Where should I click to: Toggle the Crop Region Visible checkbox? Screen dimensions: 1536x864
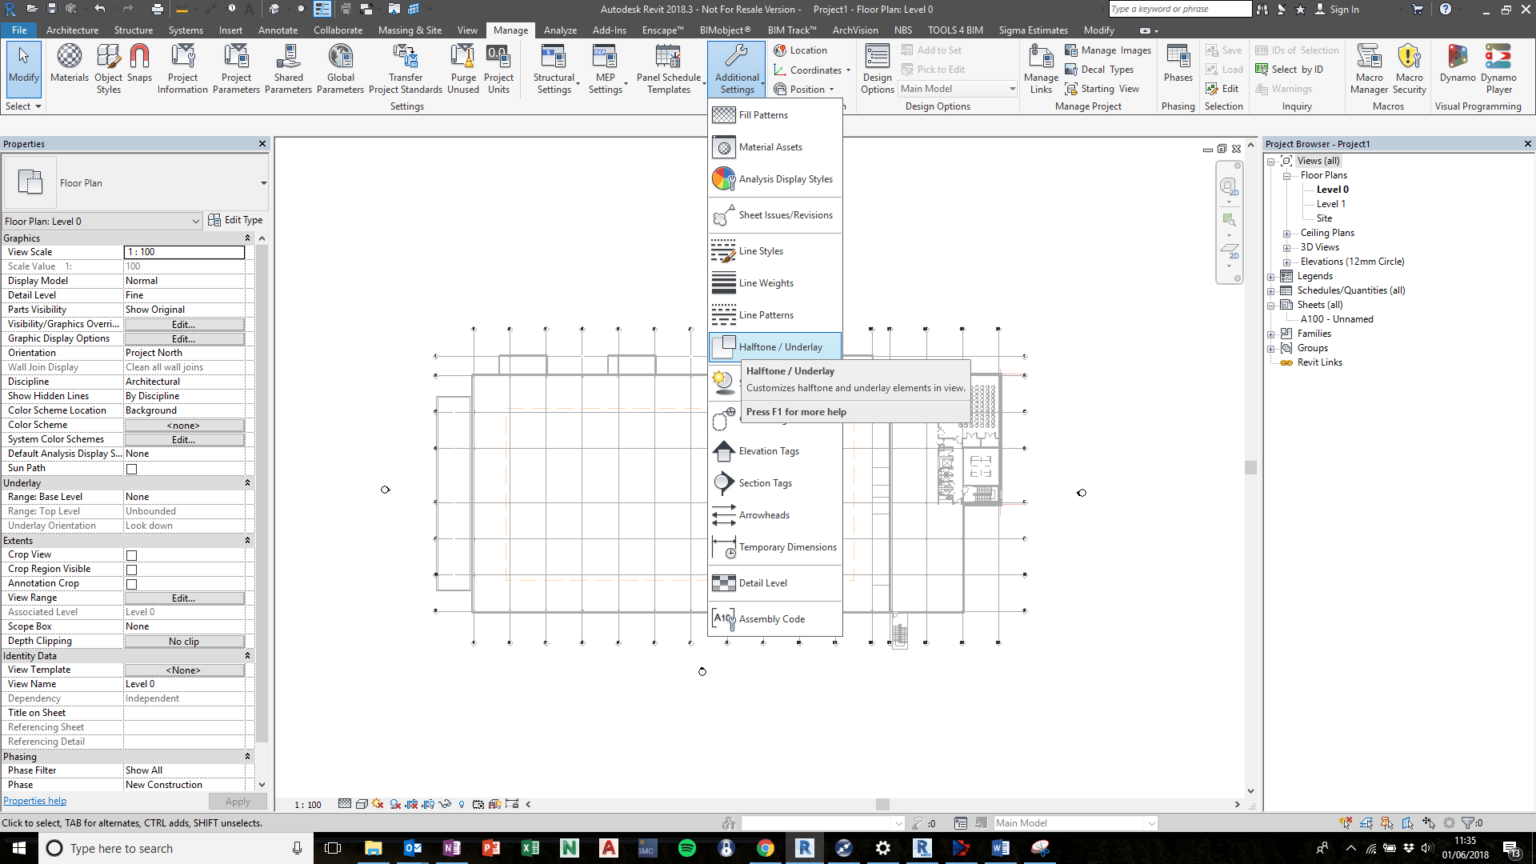(131, 569)
